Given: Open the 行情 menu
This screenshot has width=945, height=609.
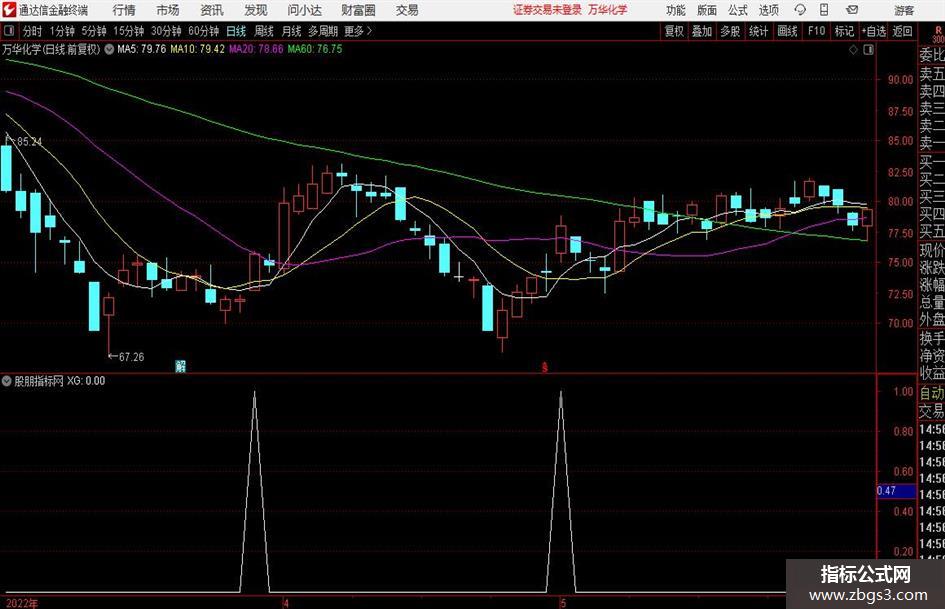Looking at the screenshot, I should [x=124, y=10].
